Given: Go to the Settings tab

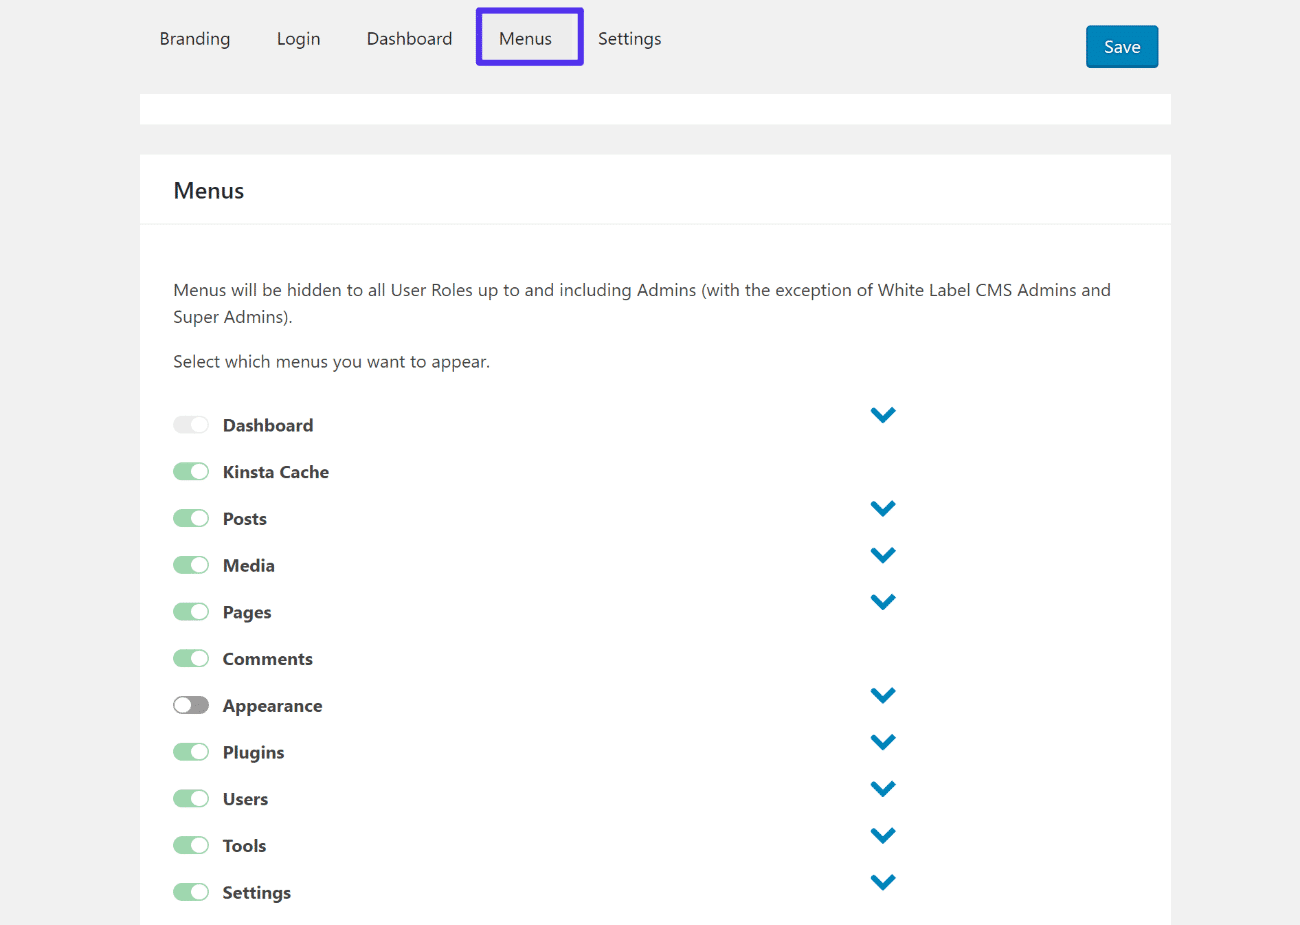Looking at the screenshot, I should click(629, 38).
